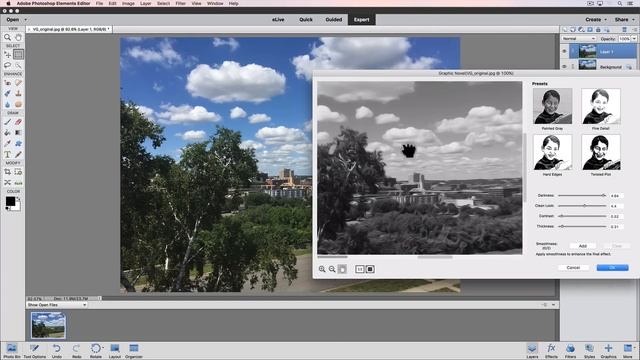Screen dimensions: 640x360
Task: Select the Blur tool droplet icon
Action: (x=7, y=104)
